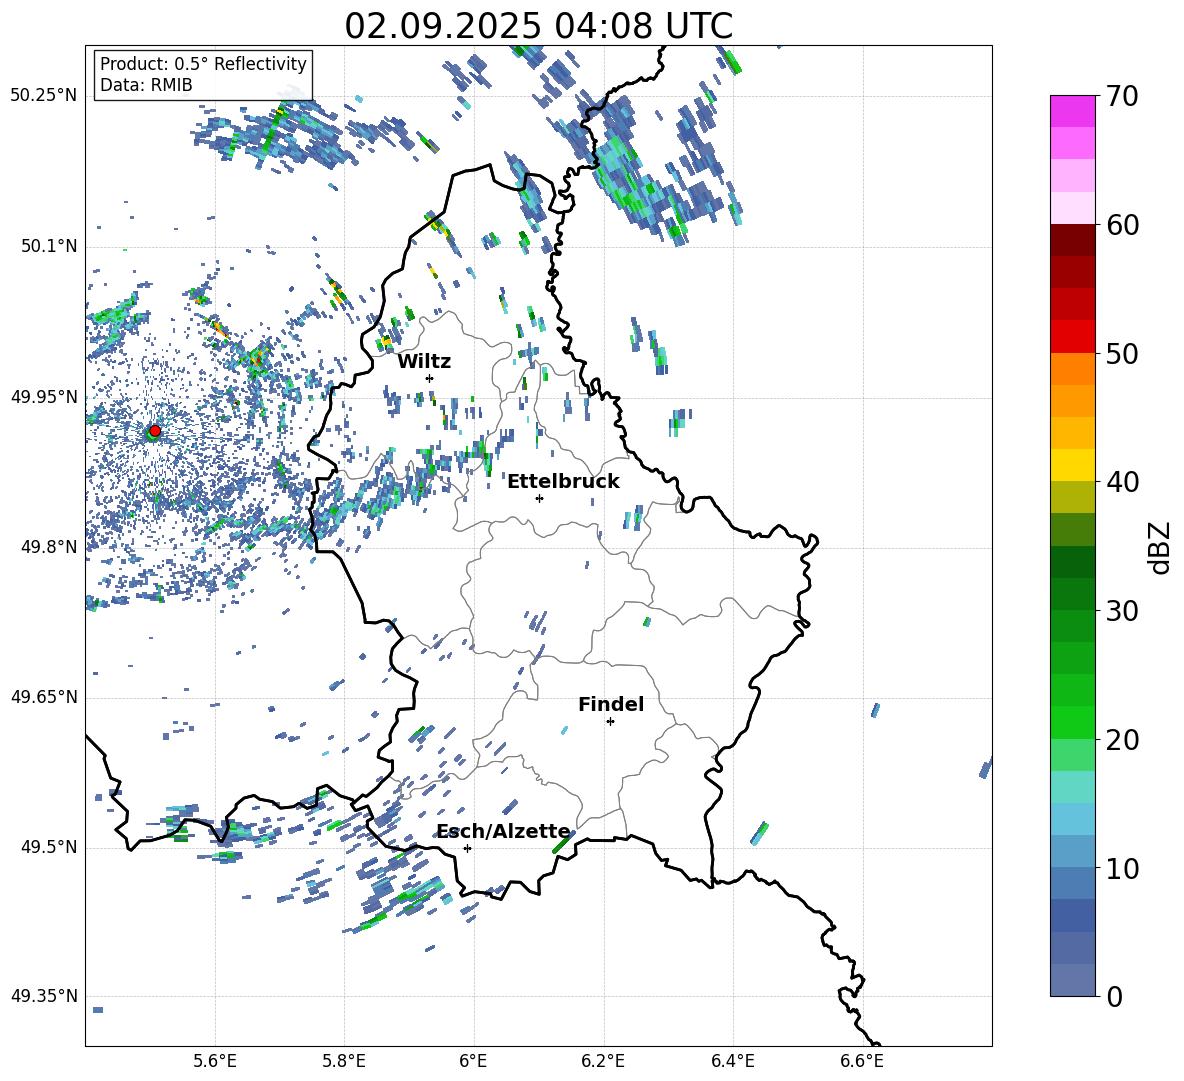This screenshot has width=1184, height=1081.
Task: Click the 5.6°E longitude label
Action: click(215, 1061)
